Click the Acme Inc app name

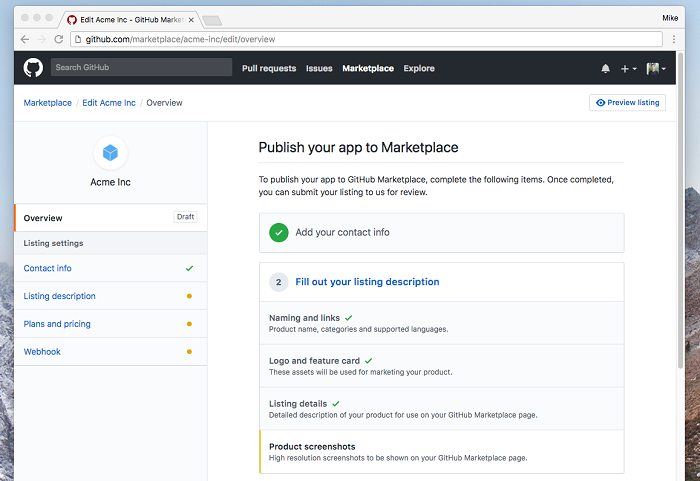tap(110, 182)
